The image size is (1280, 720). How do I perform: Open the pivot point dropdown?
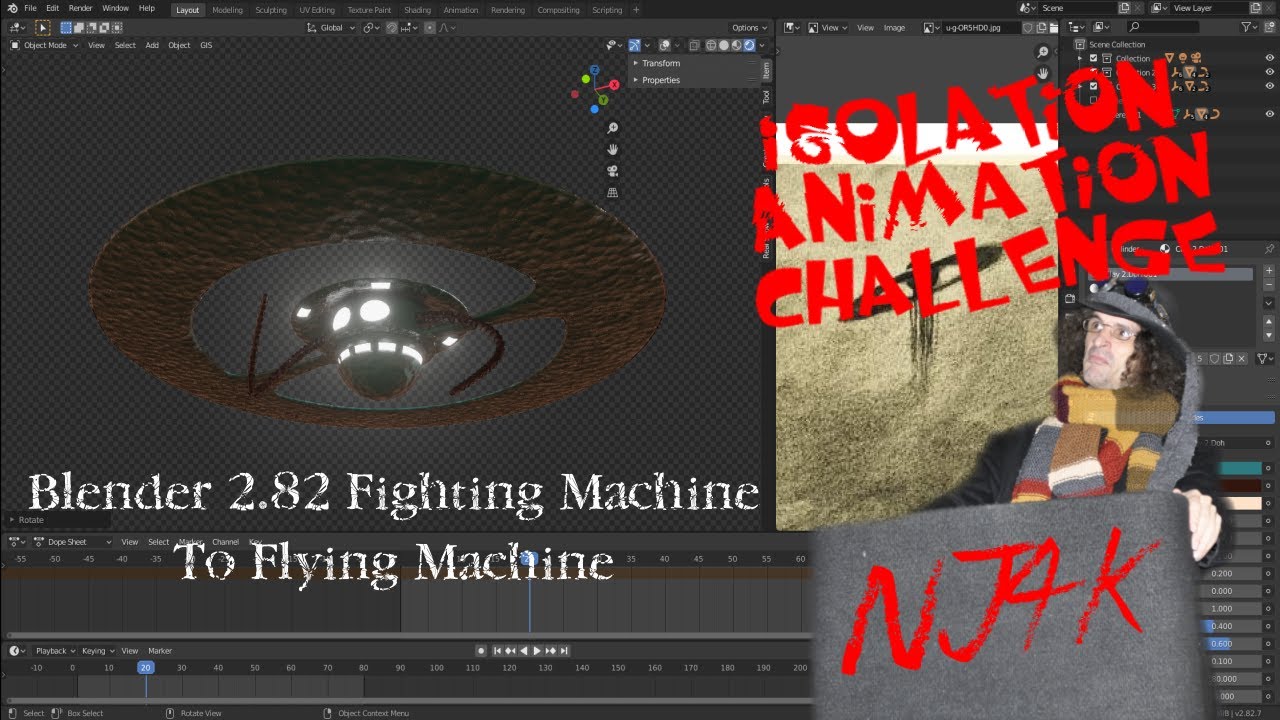[372, 28]
